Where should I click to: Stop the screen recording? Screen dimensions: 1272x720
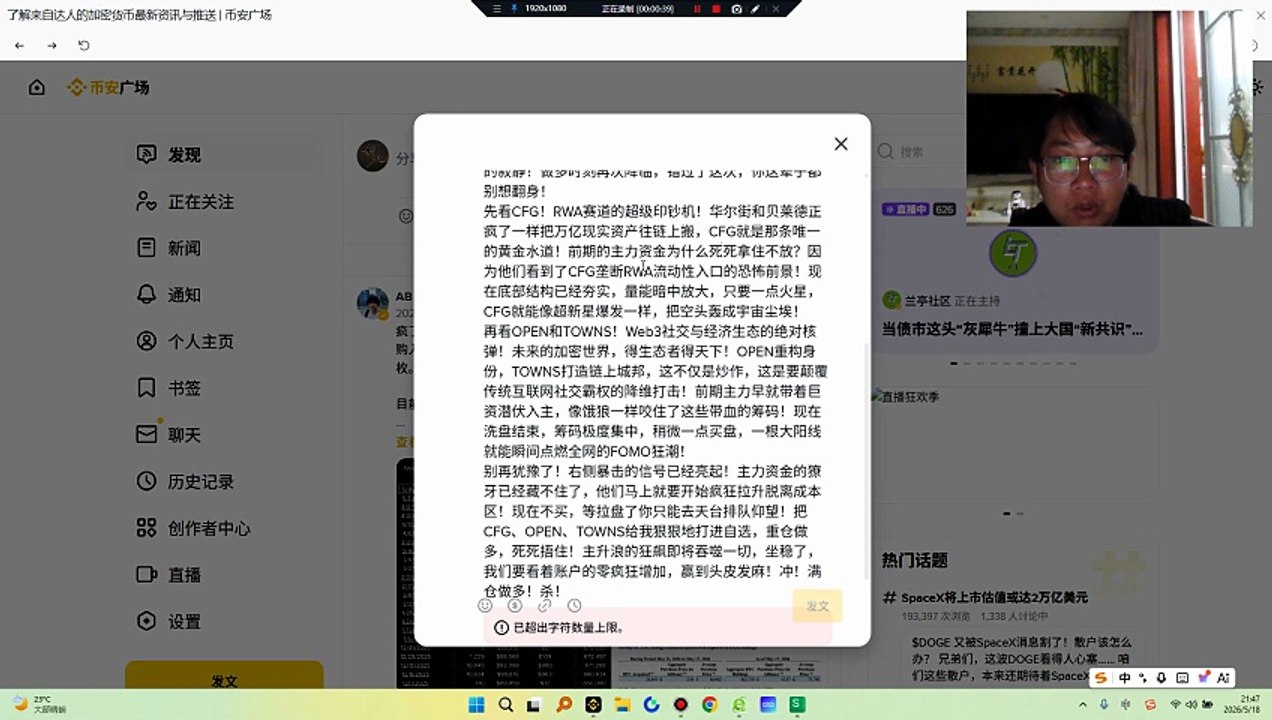tap(716, 8)
